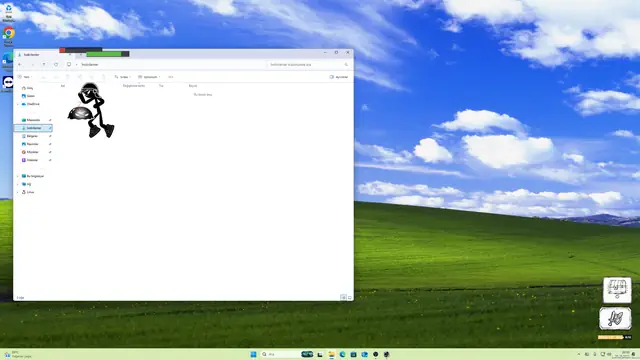Screen dimensions: 640x360
Task: Open the Görünüm view dropdown
Action: click(x=149, y=77)
